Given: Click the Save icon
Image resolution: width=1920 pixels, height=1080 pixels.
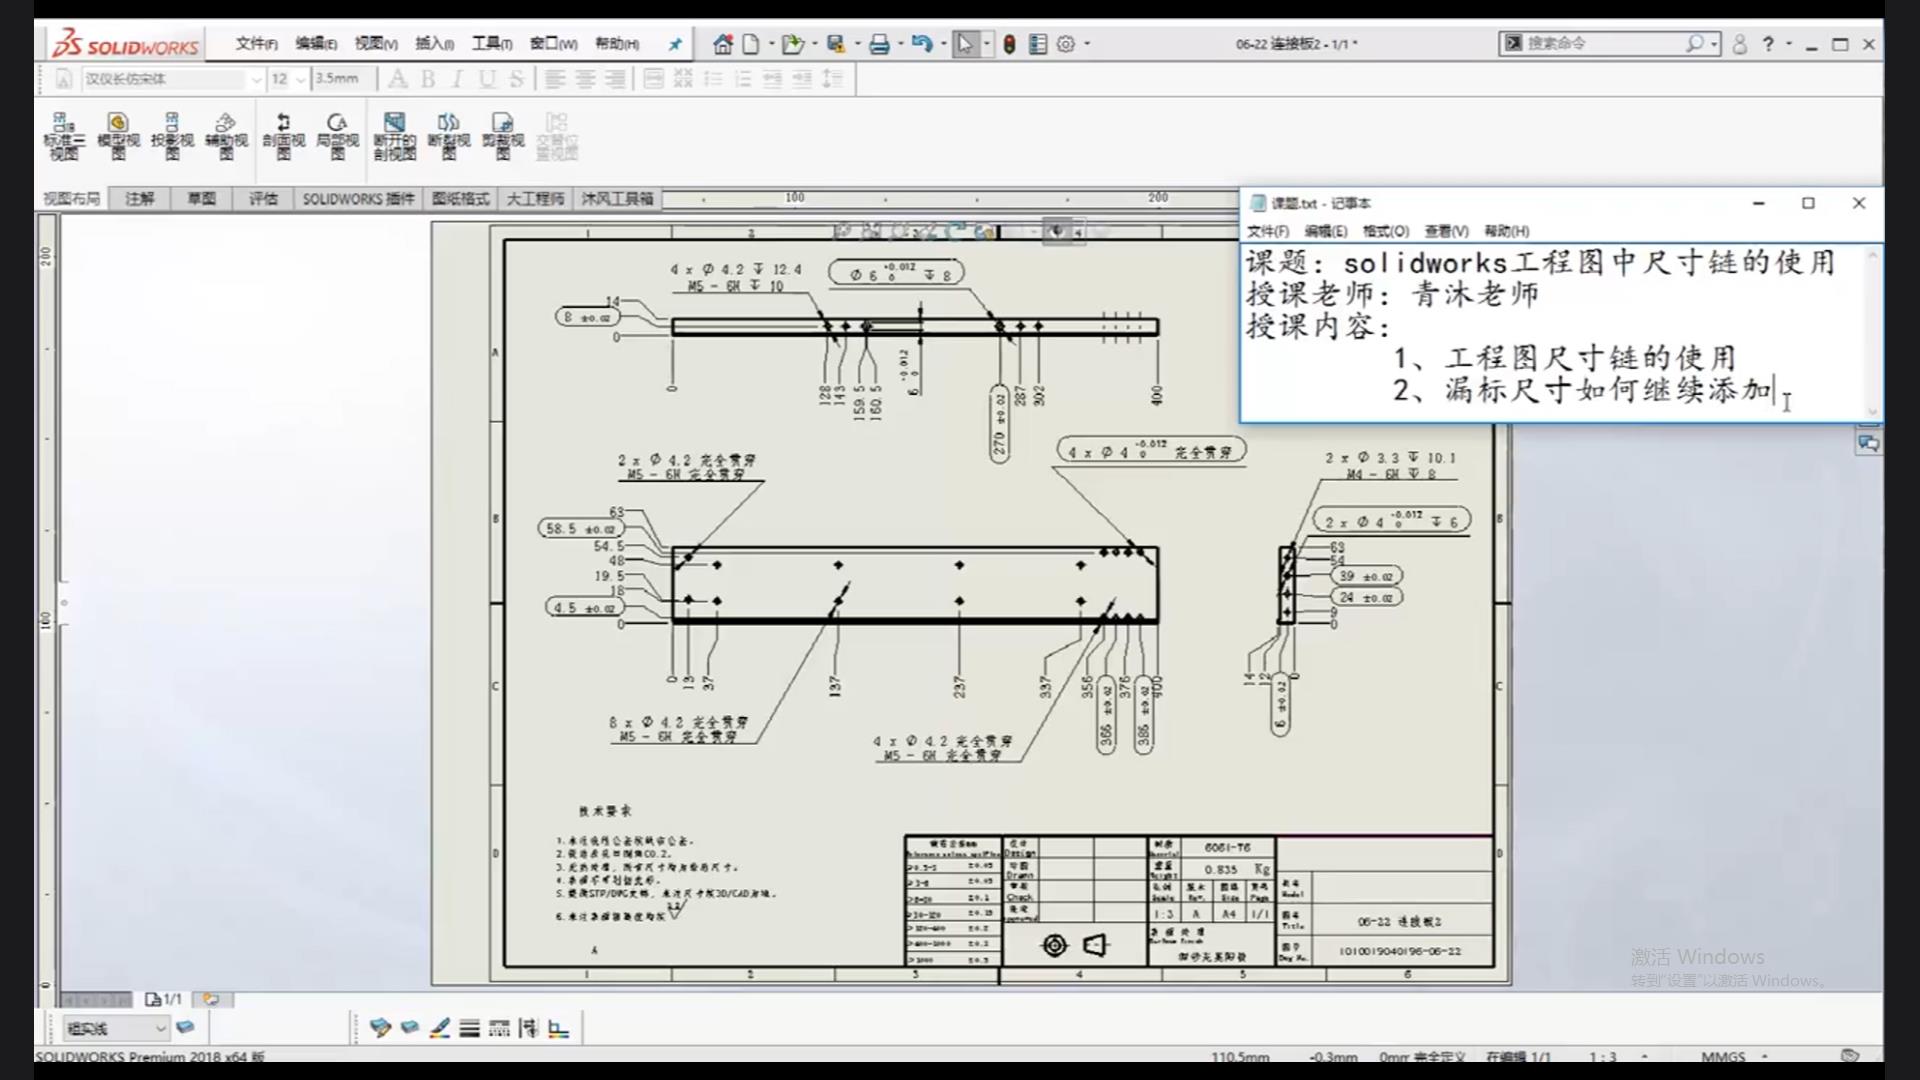Looking at the screenshot, I should [x=836, y=44].
